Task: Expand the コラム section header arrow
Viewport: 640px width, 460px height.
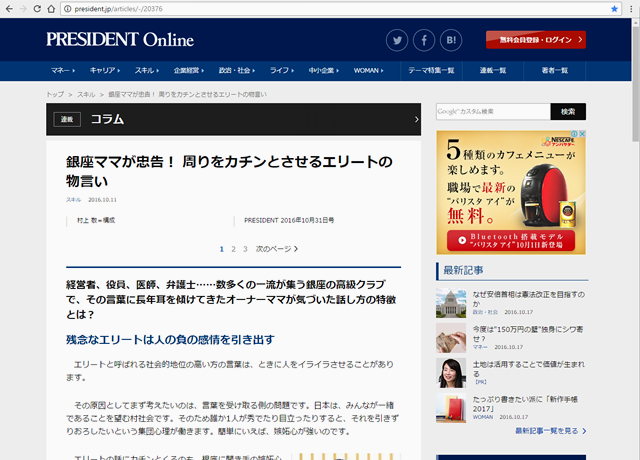Action: point(416,119)
